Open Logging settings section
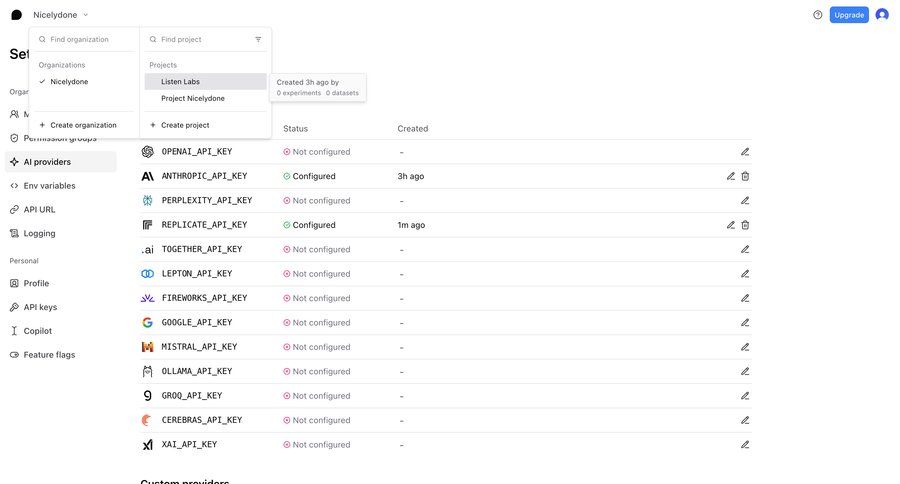The image size is (900, 484). pyautogui.click(x=61, y=234)
